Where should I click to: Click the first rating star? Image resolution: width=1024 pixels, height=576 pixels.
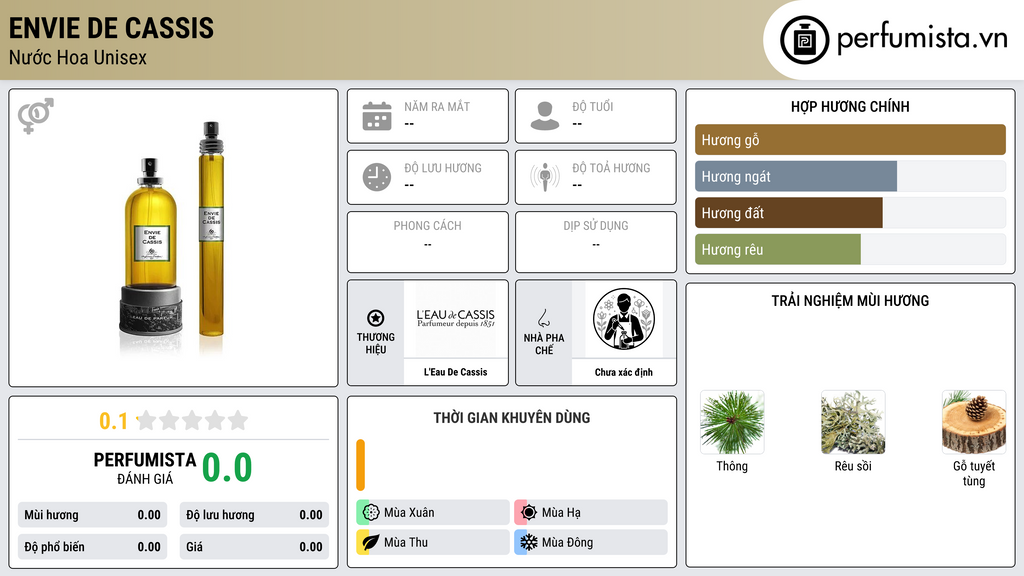click(x=146, y=420)
